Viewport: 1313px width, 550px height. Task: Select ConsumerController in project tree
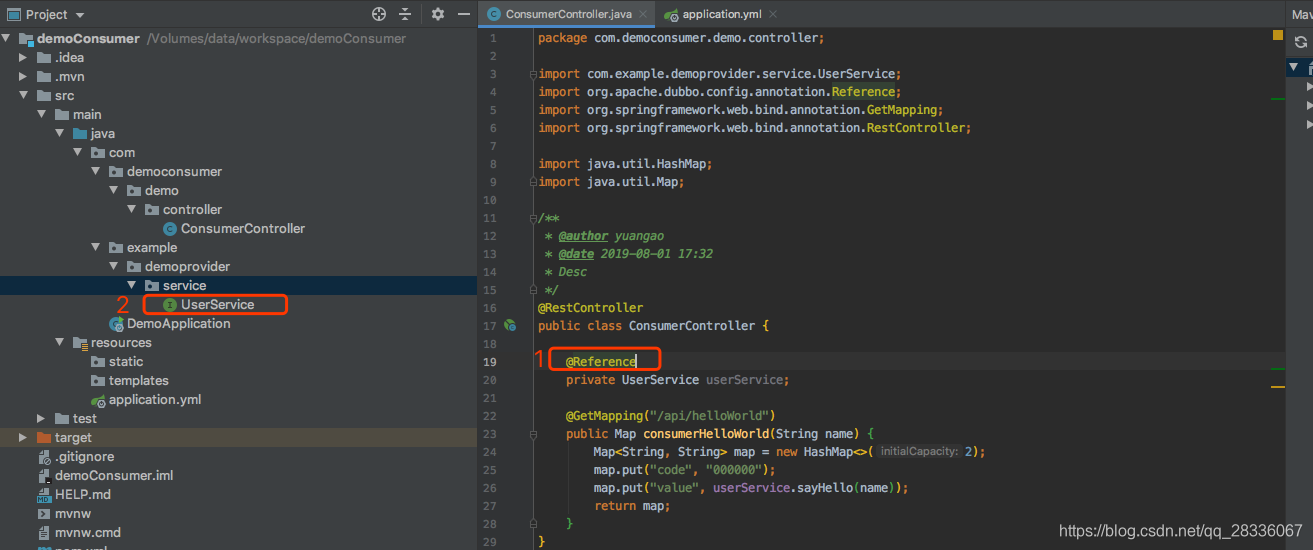coord(243,229)
